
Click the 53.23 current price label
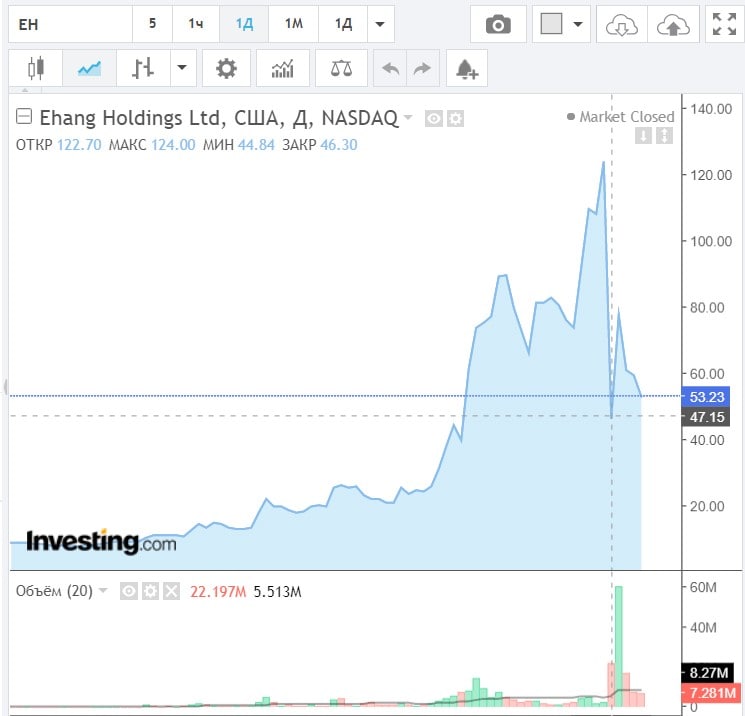[x=706, y=397]
